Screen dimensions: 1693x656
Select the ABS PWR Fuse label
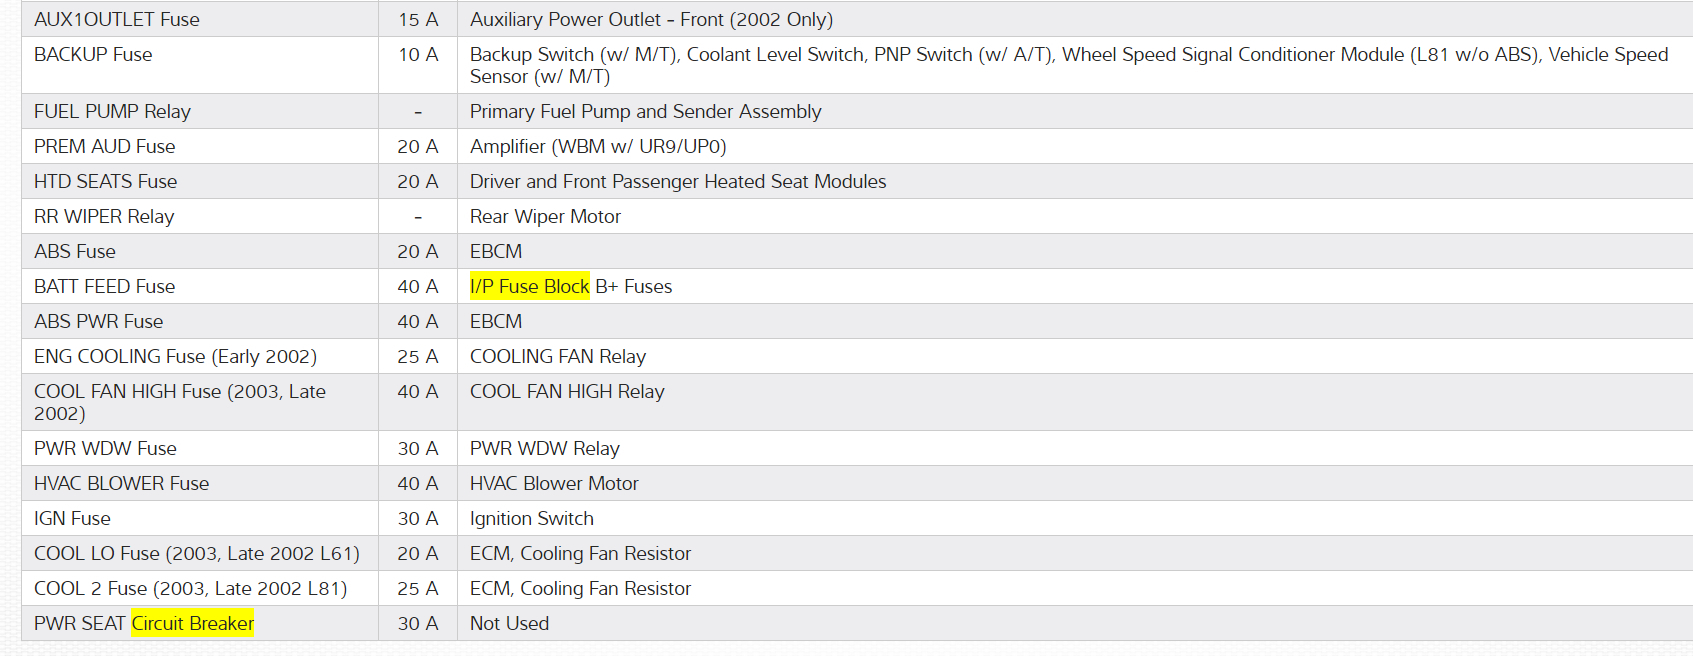pyautogui.click(x=98, y=322)
